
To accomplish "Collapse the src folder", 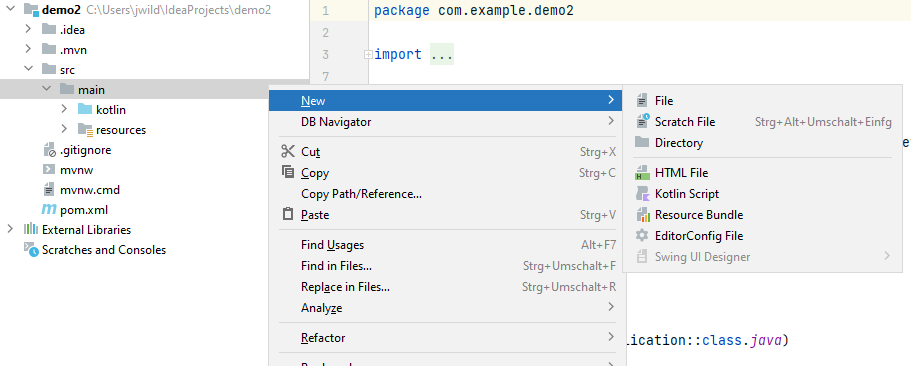I will 28,69.
